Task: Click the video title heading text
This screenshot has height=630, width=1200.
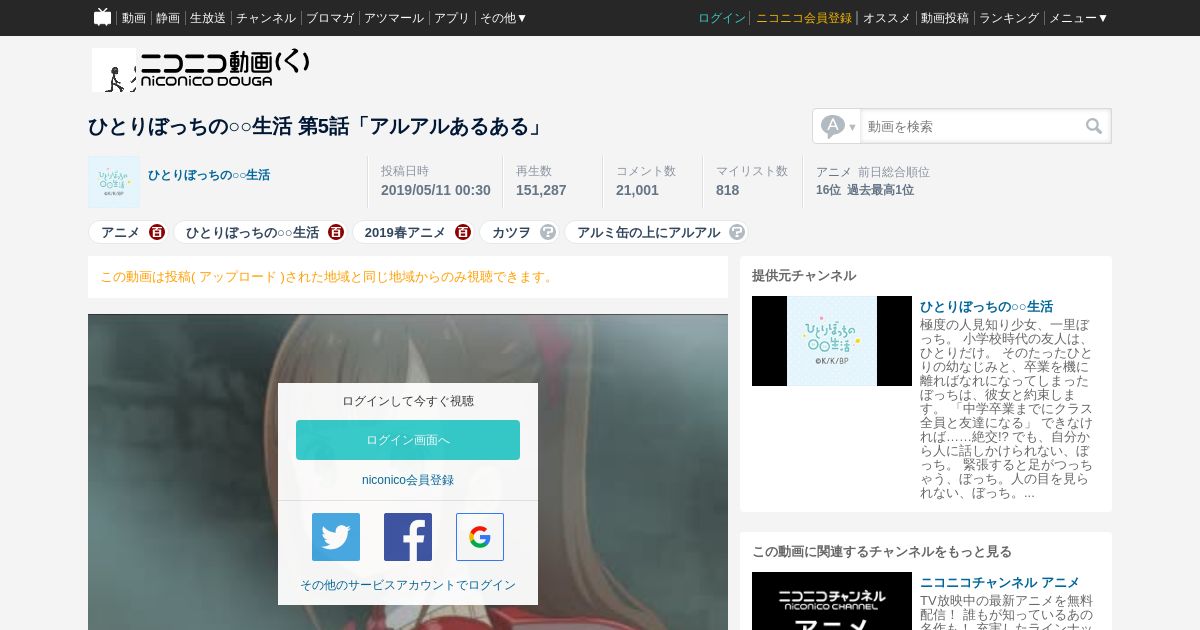Action: click(316, 126)
